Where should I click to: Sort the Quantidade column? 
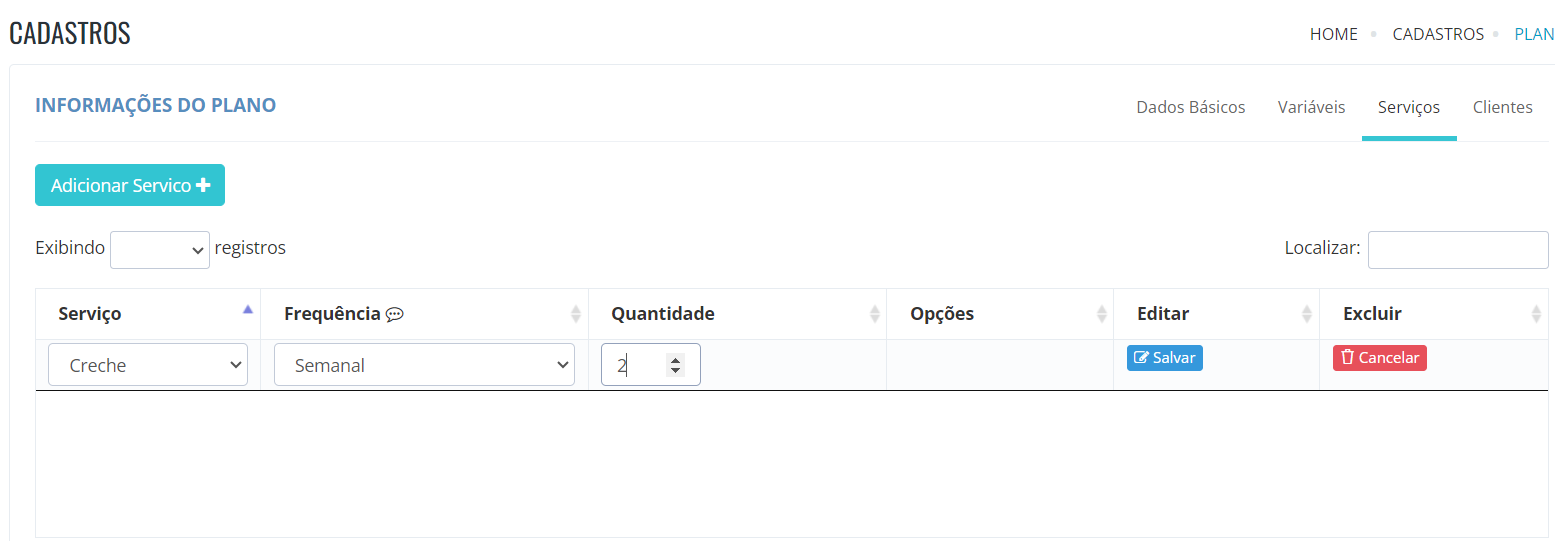point(875,314)
